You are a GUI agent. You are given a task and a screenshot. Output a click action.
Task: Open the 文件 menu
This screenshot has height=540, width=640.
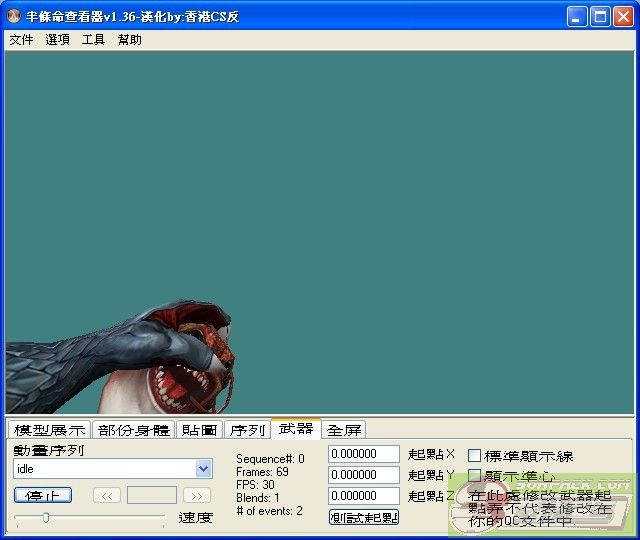[21, 40]
